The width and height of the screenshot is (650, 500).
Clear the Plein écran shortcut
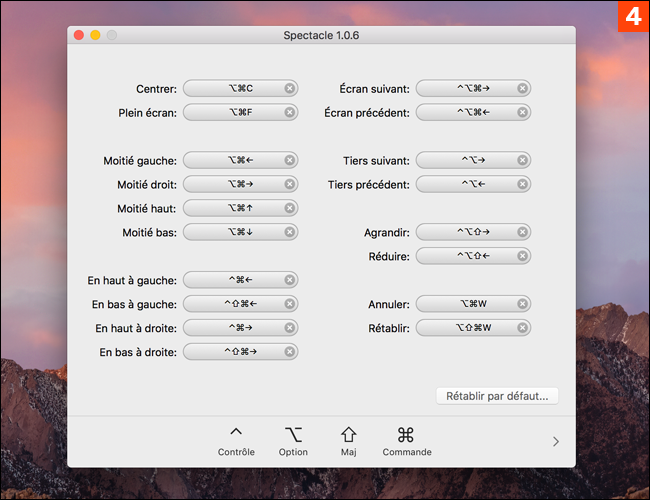click(290, 112)
